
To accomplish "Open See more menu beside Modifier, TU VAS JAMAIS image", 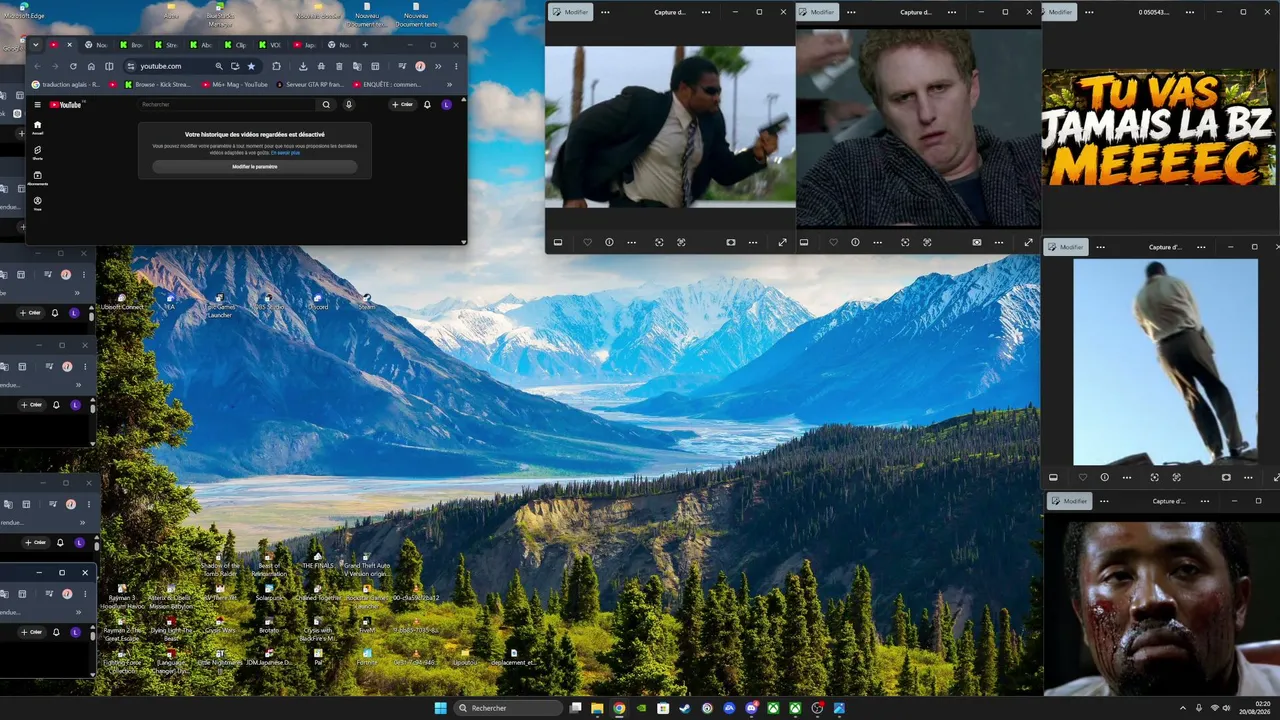I will pos(1089,12).
